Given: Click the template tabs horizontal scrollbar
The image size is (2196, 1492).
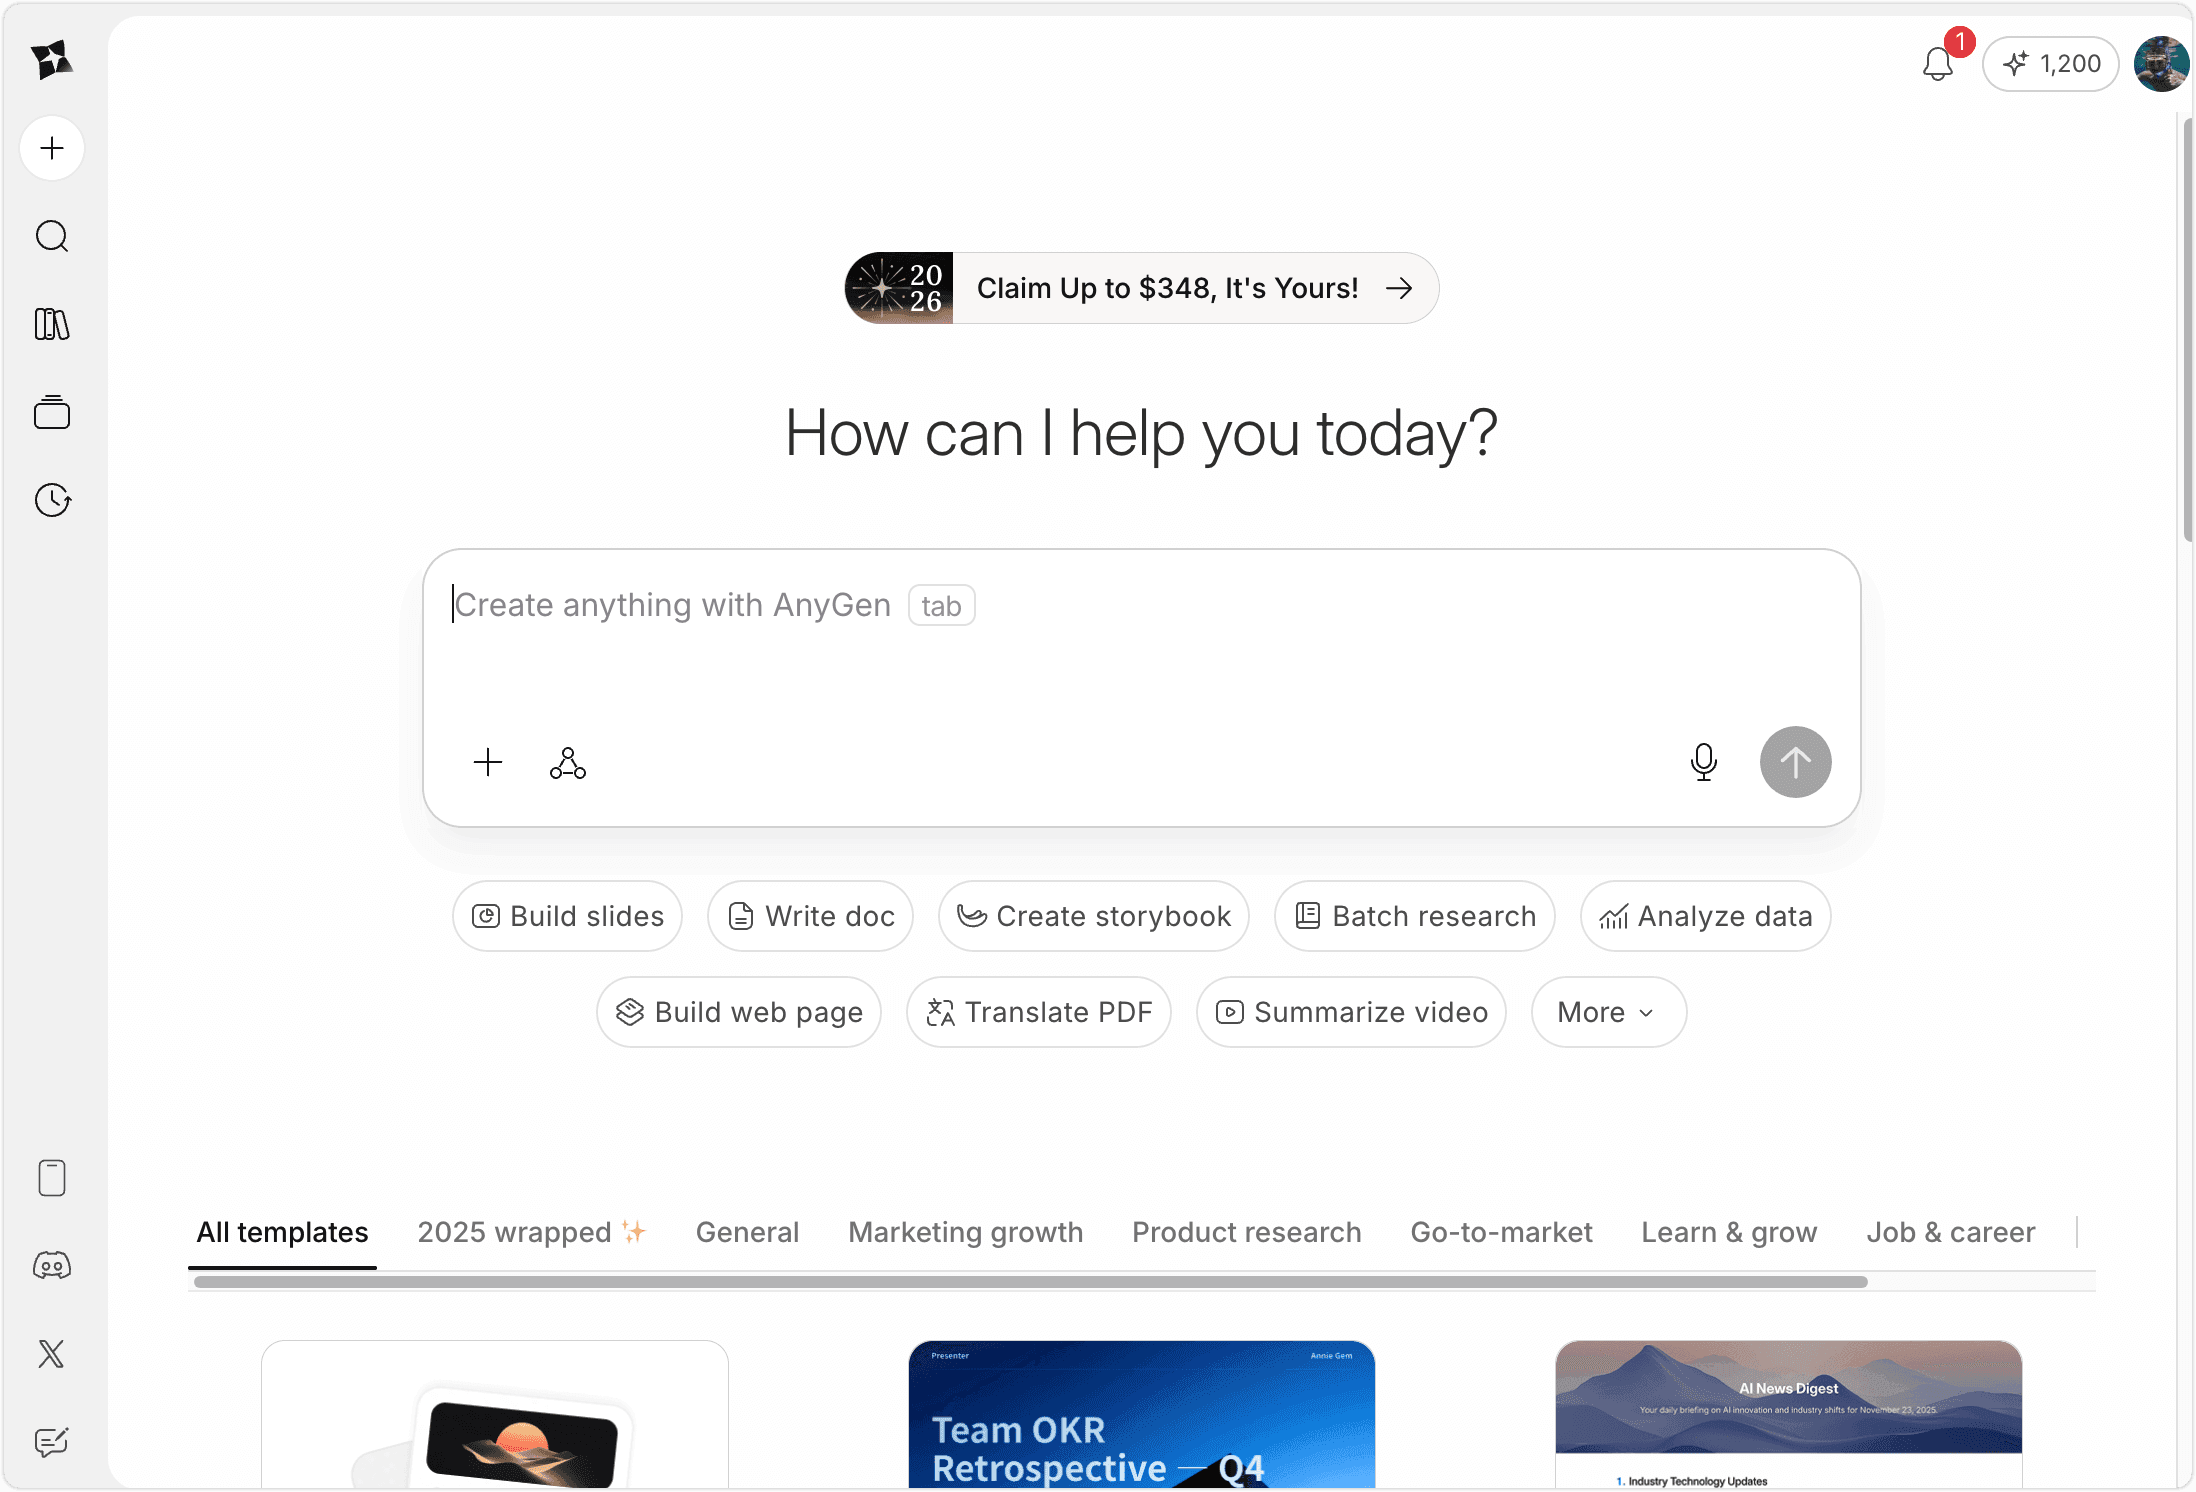Looking at the screenshot, I should click(x=1030, y=1282).
